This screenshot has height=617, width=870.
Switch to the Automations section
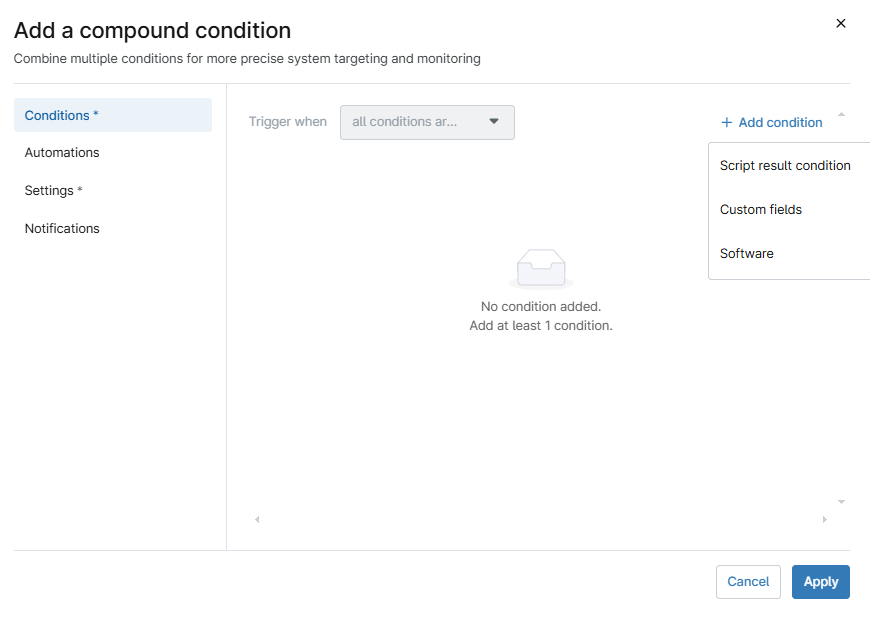click(x=61, y=152)
